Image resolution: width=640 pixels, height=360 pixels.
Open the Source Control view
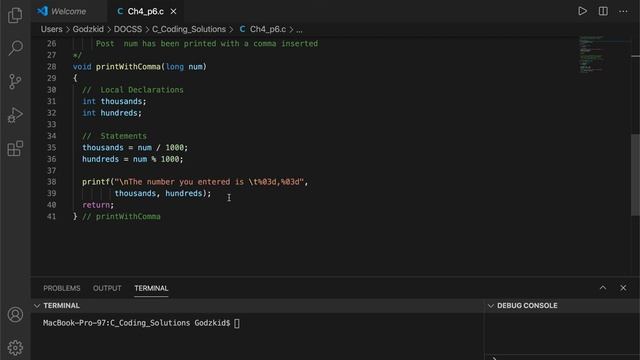click(x=15, y=82)
